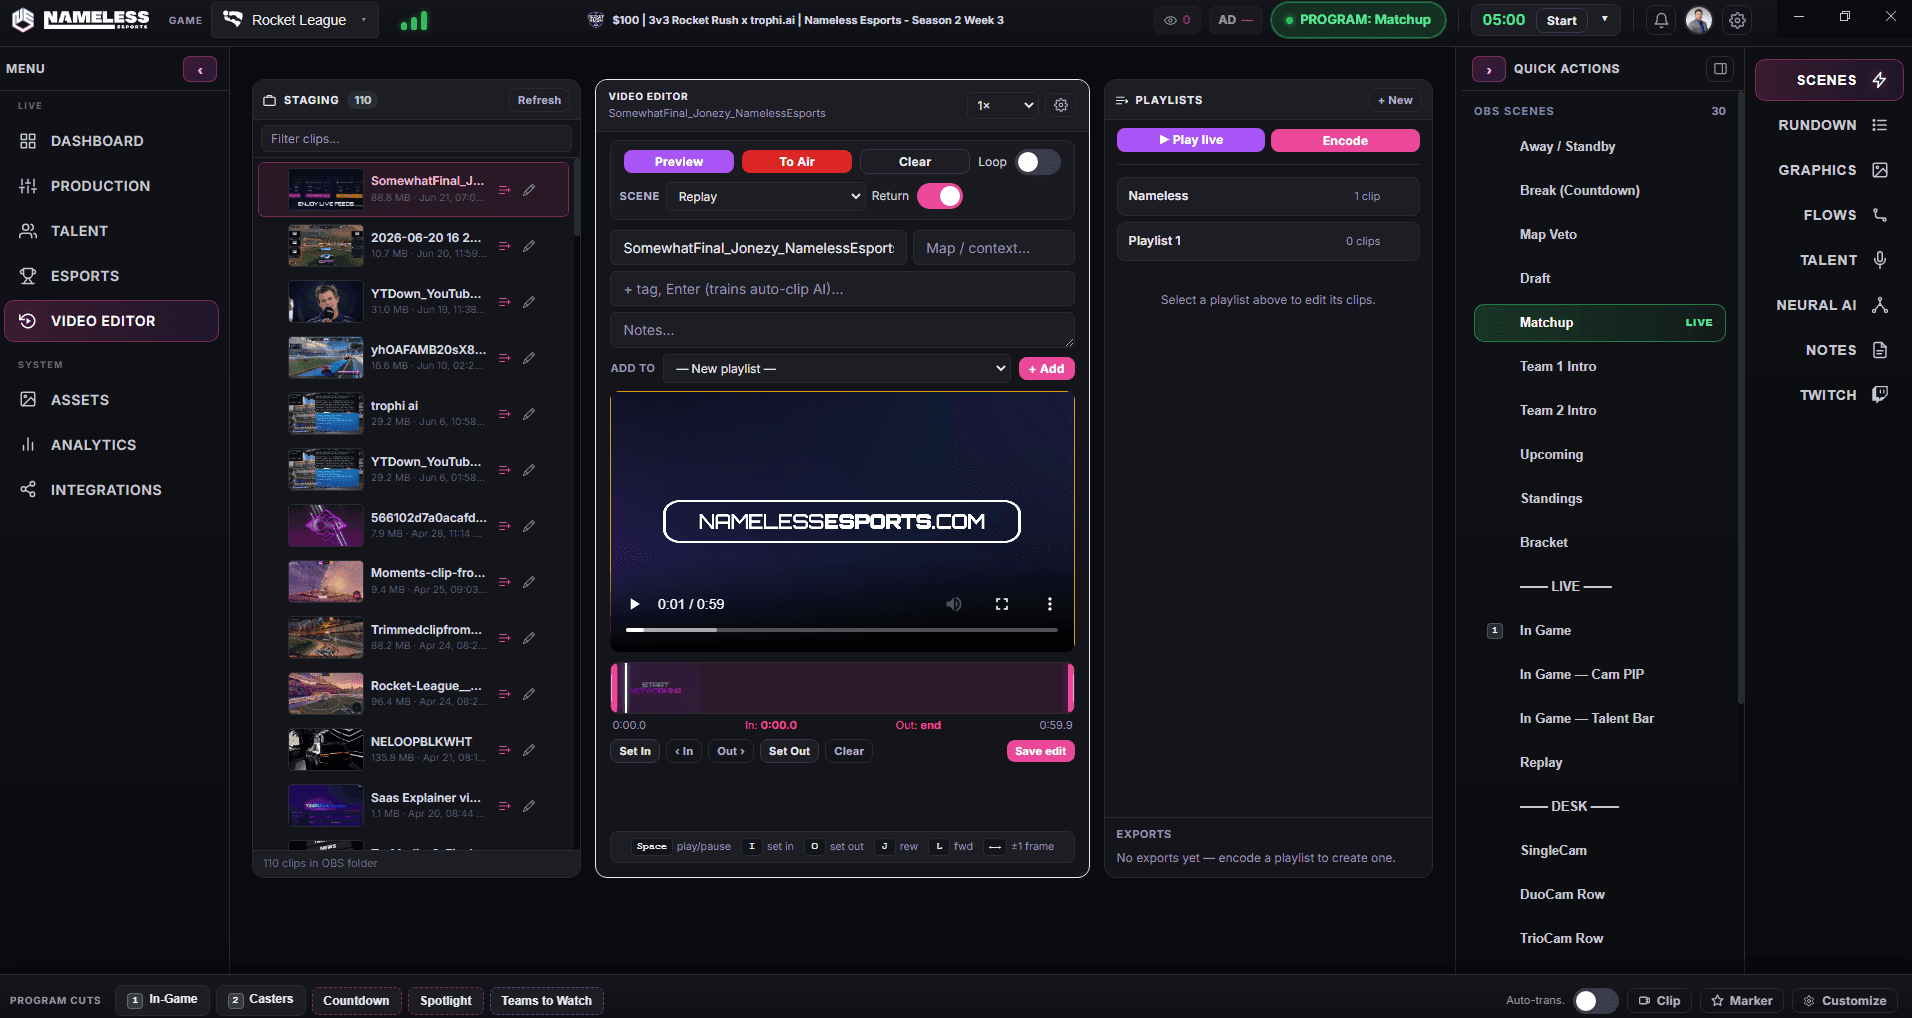
Task: Mute the video player audio
Action: tap(954, 604)
